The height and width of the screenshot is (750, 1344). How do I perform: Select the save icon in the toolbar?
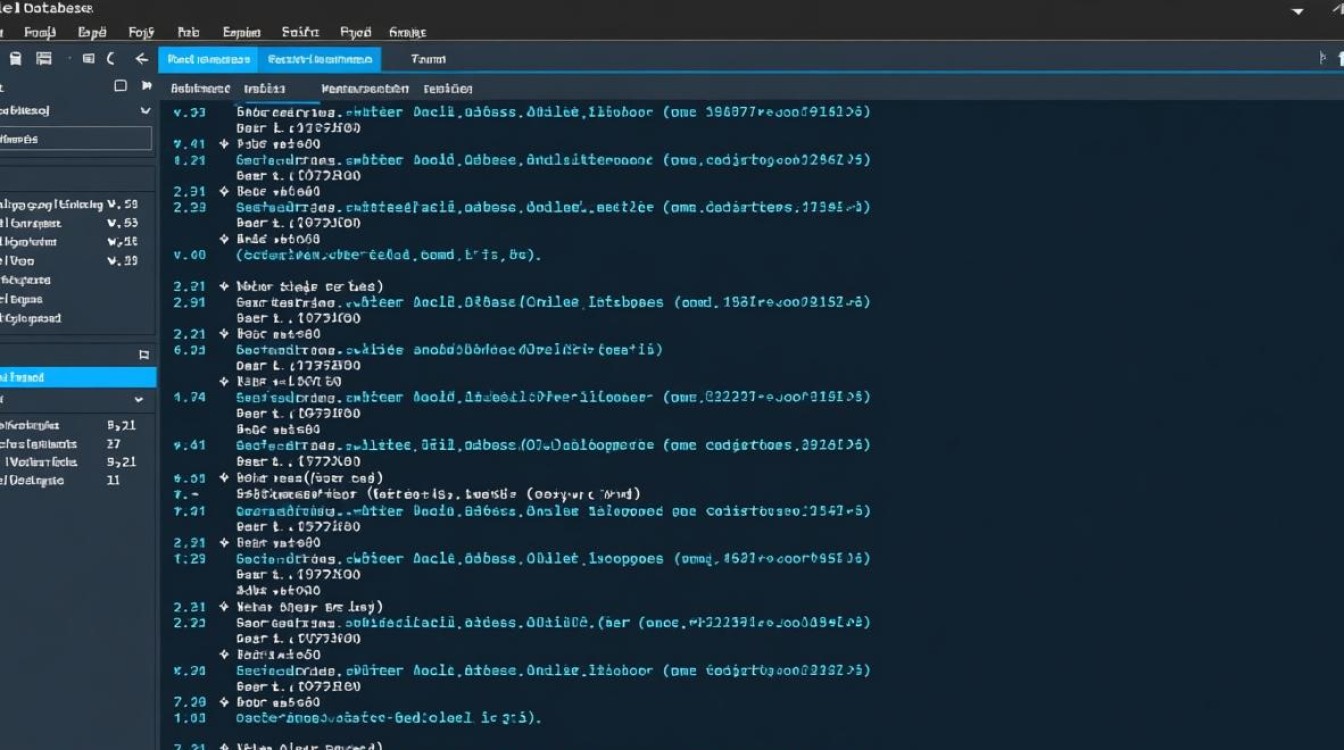click(16, 58)
